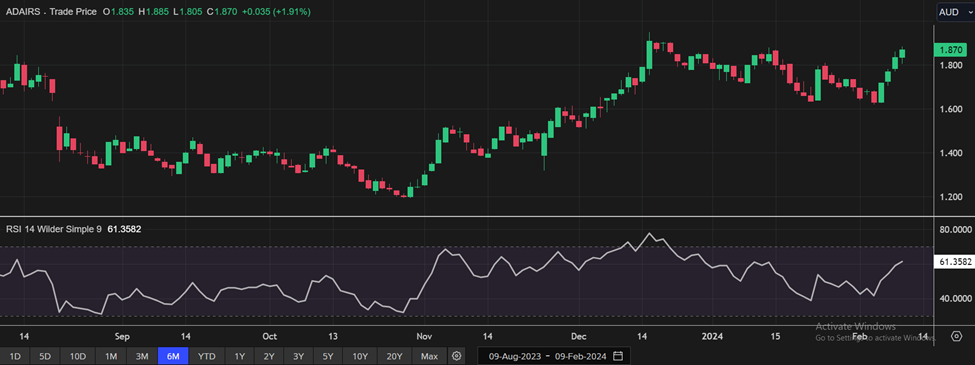Click the 1.200 price axis label
975x365 pixels.
tap(950, 197)
